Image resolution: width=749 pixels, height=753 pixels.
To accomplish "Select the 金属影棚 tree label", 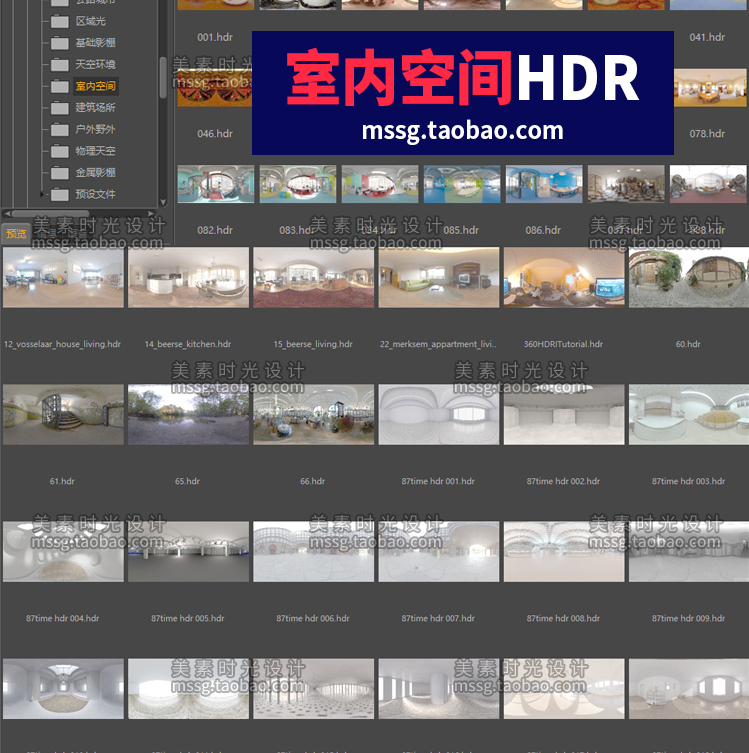I will 95,172.
